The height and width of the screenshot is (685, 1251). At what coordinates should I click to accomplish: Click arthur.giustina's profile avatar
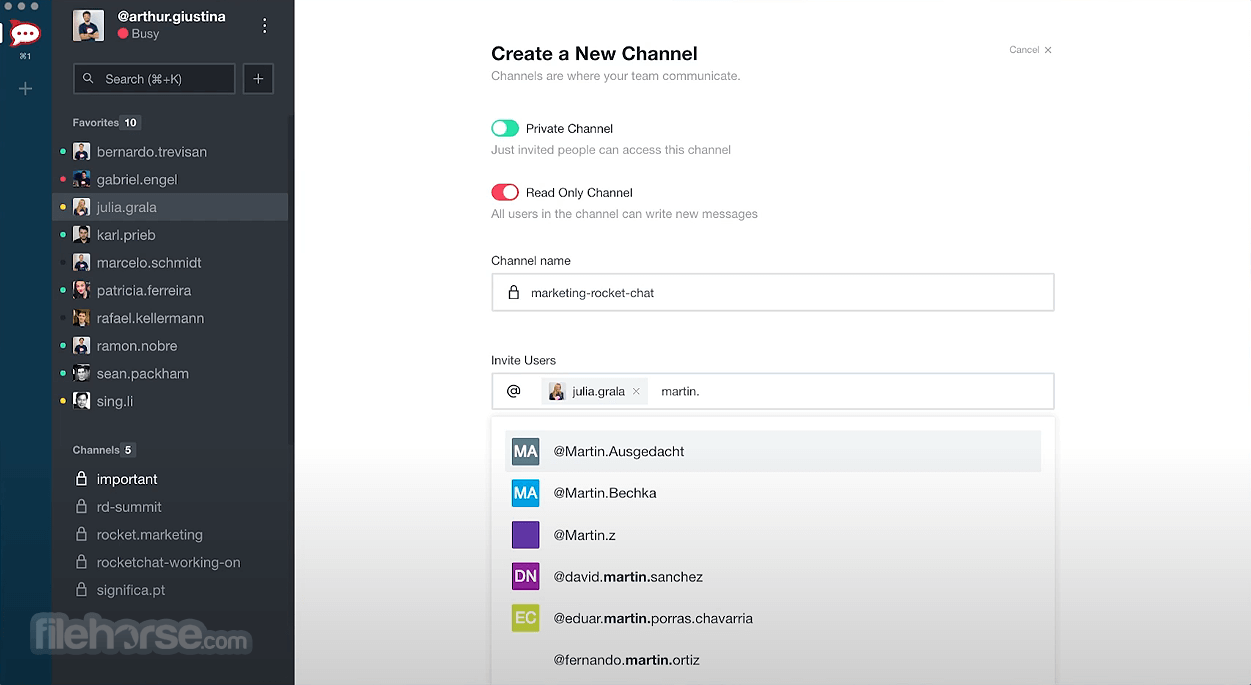tap(88, 25)
